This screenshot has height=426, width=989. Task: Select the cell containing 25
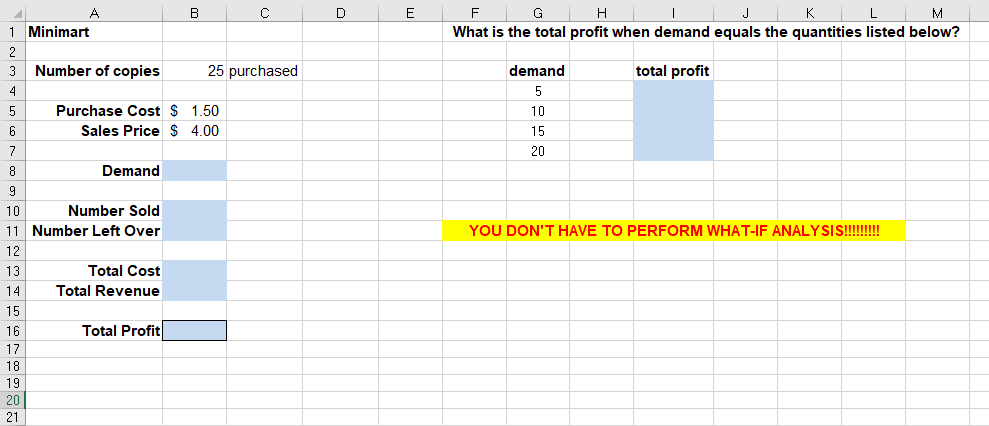(194, 71)
